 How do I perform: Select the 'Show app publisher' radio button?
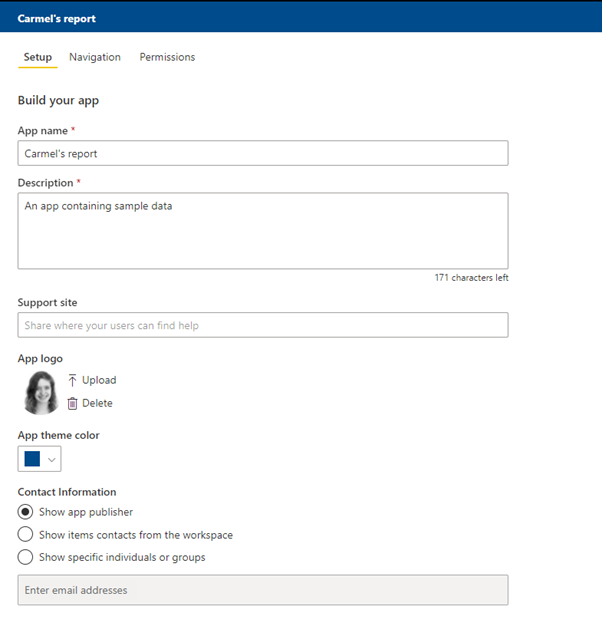[x=26, y=512]
